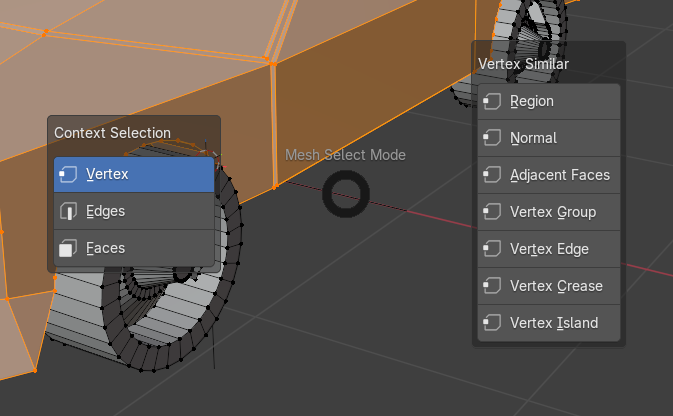Select Vertex Crease similarity option
Image resolution: width=673 pixels, height=416 pixels.
[549, 286]
